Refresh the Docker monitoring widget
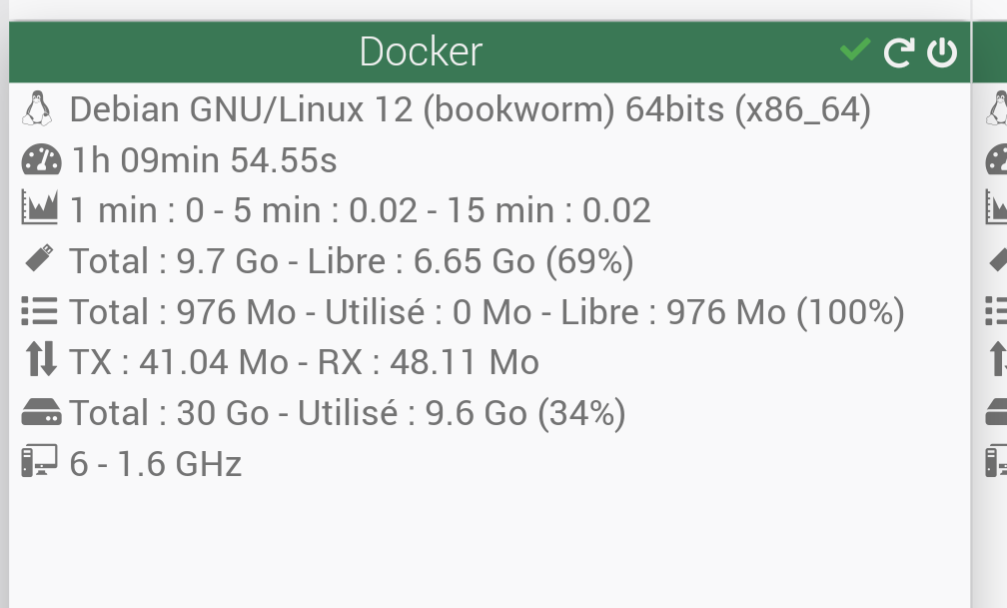 click(x=898, y=52)
